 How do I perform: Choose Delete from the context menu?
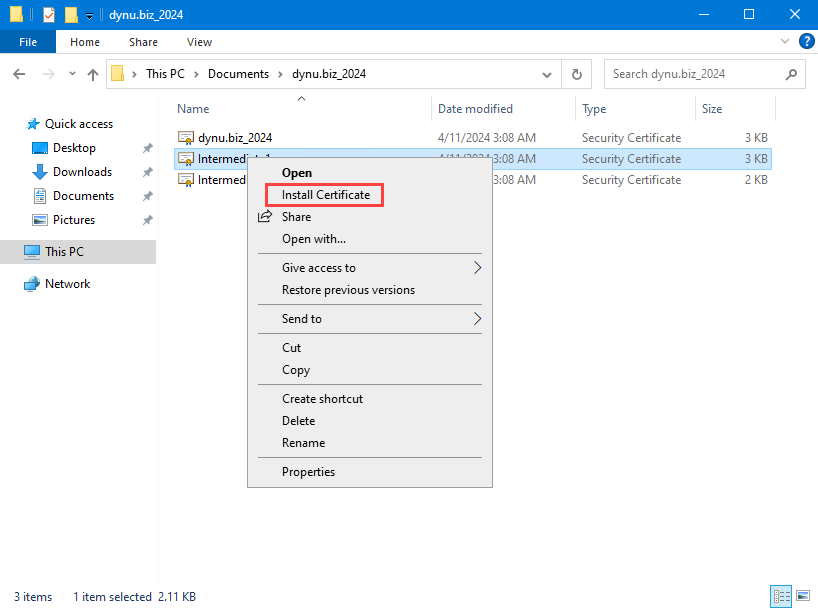coord(298,421)
